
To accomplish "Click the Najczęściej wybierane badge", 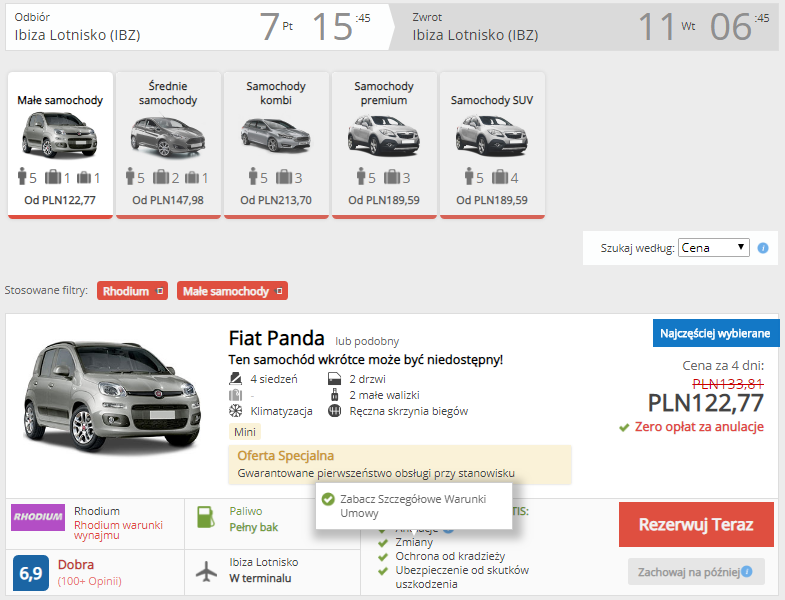I will [715, 333].
